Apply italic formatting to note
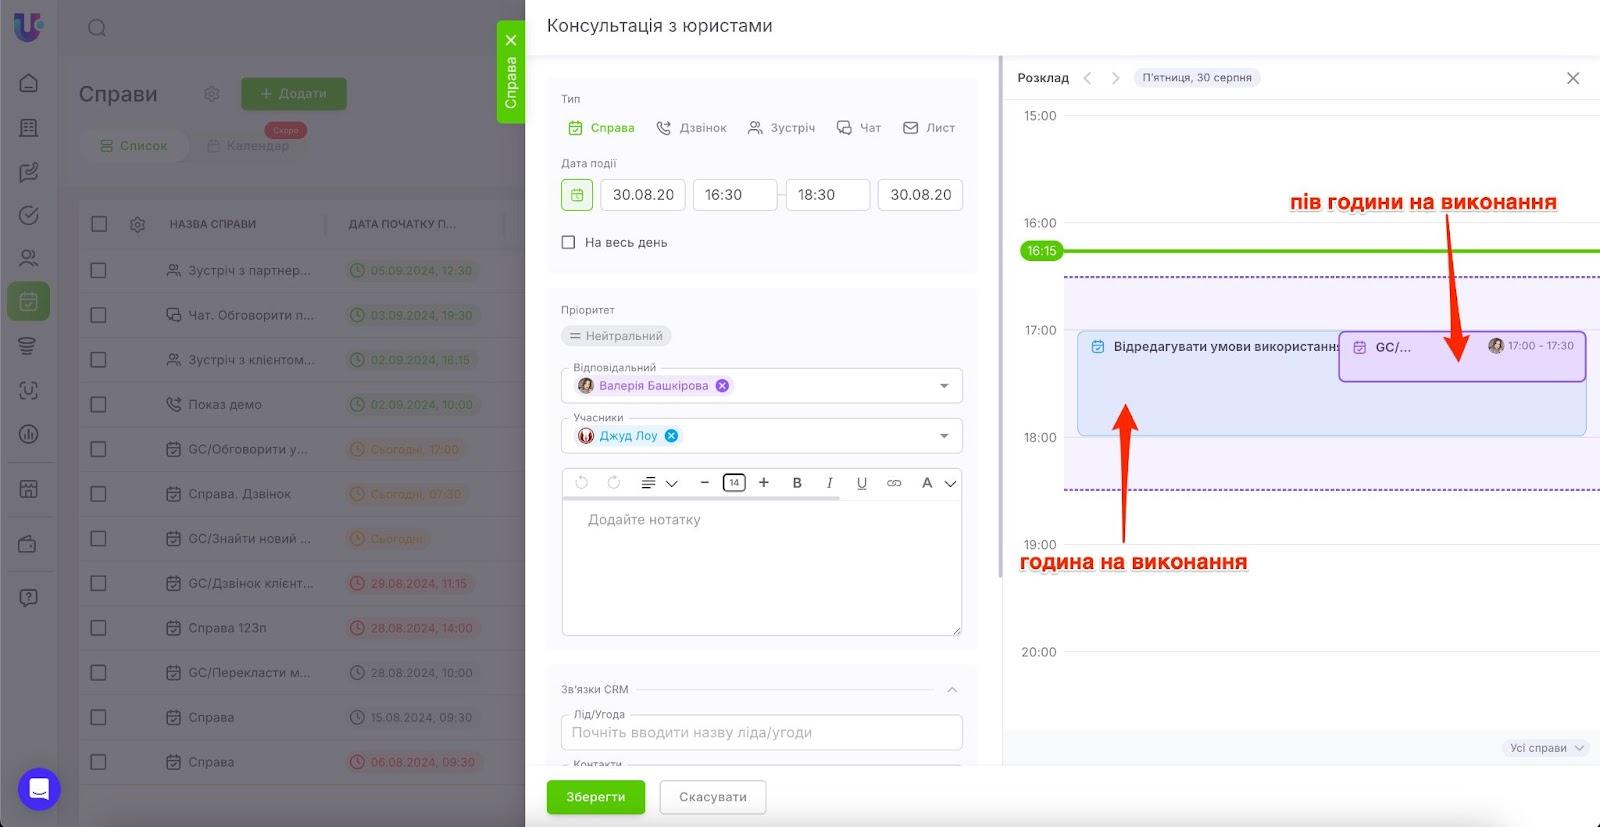 pyautogui.click(x=829, y=483)
